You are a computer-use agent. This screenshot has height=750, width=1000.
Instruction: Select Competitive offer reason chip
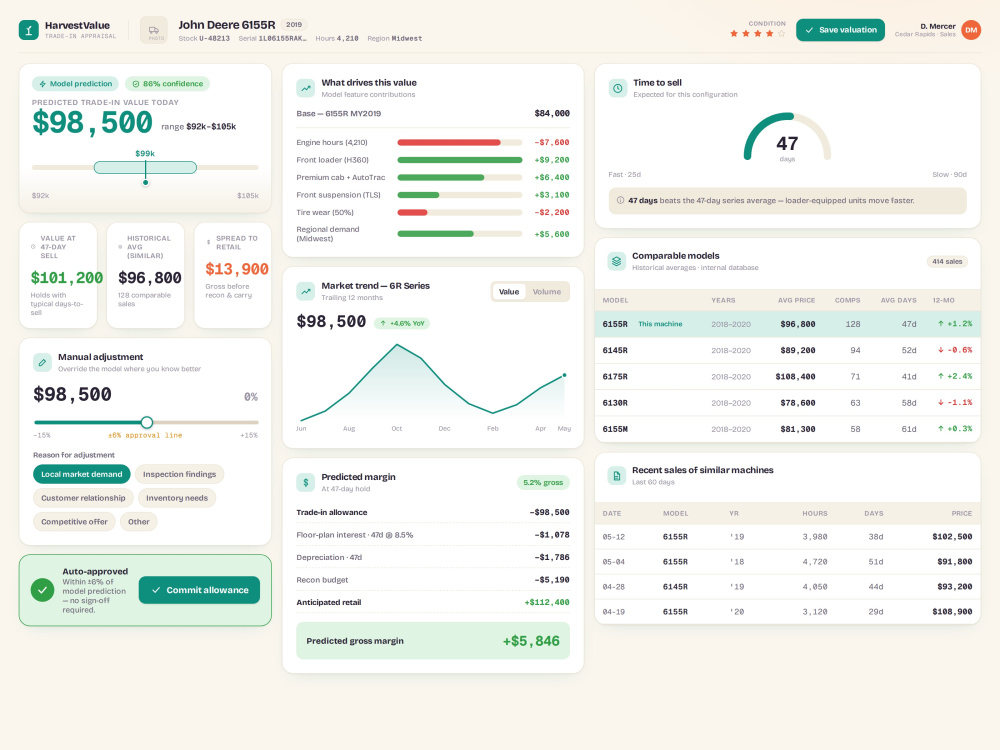pos(74,521)
